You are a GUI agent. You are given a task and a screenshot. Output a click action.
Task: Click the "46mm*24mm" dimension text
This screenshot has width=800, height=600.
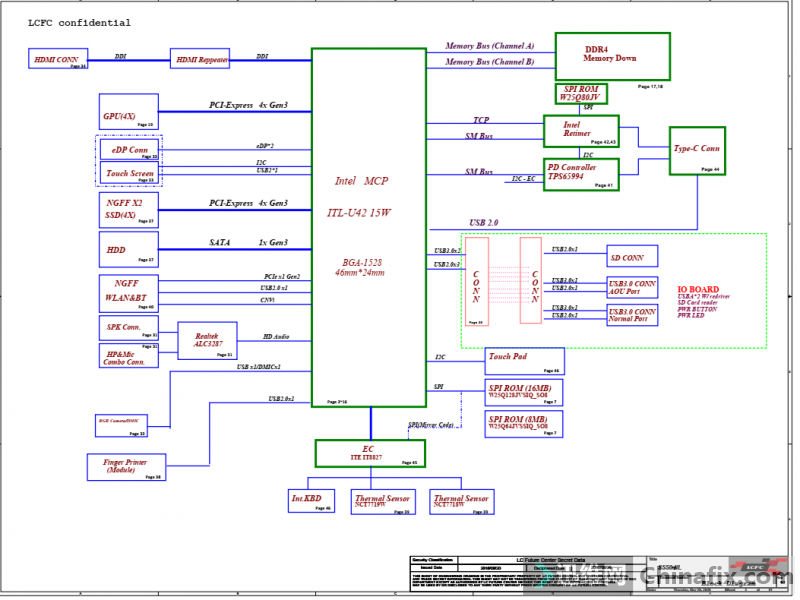360,272
